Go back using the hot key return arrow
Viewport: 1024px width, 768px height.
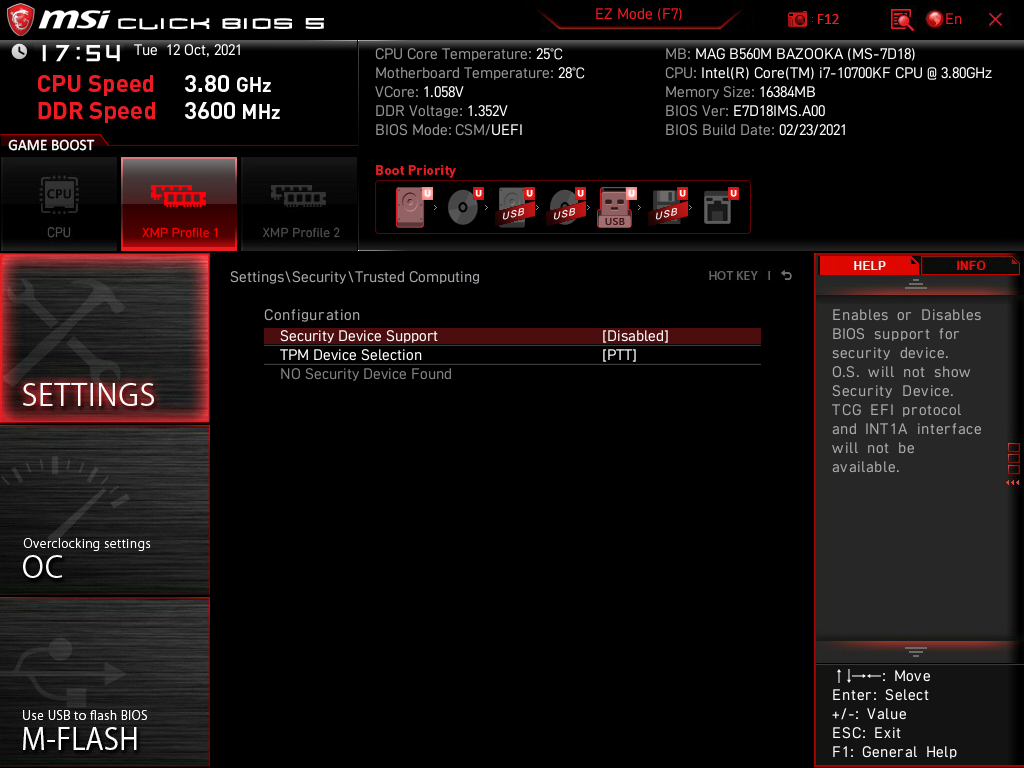(787, 276)
